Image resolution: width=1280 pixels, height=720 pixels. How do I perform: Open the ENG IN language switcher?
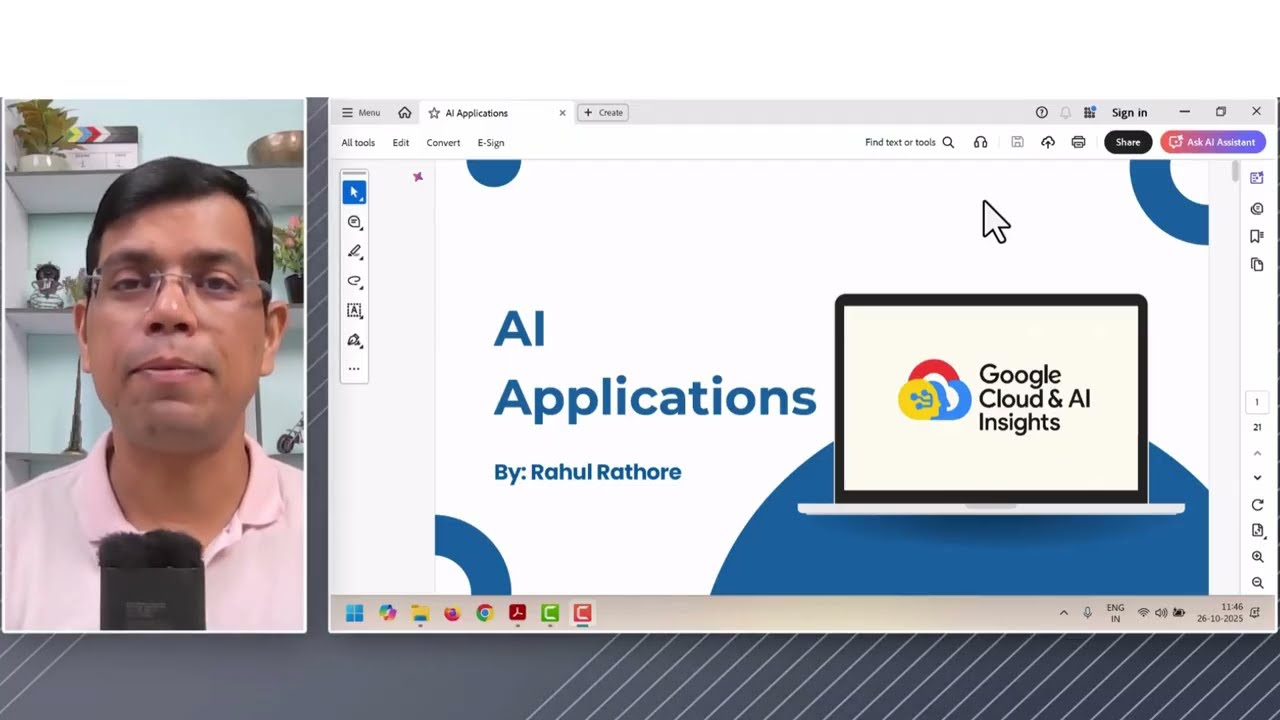1115,613
